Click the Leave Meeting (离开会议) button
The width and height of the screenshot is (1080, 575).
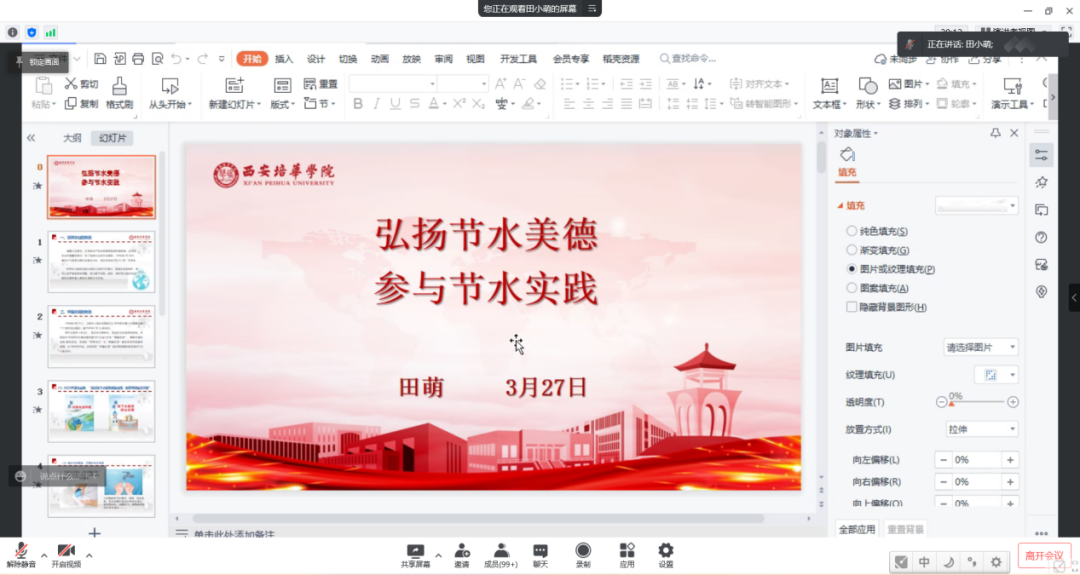1046,555
